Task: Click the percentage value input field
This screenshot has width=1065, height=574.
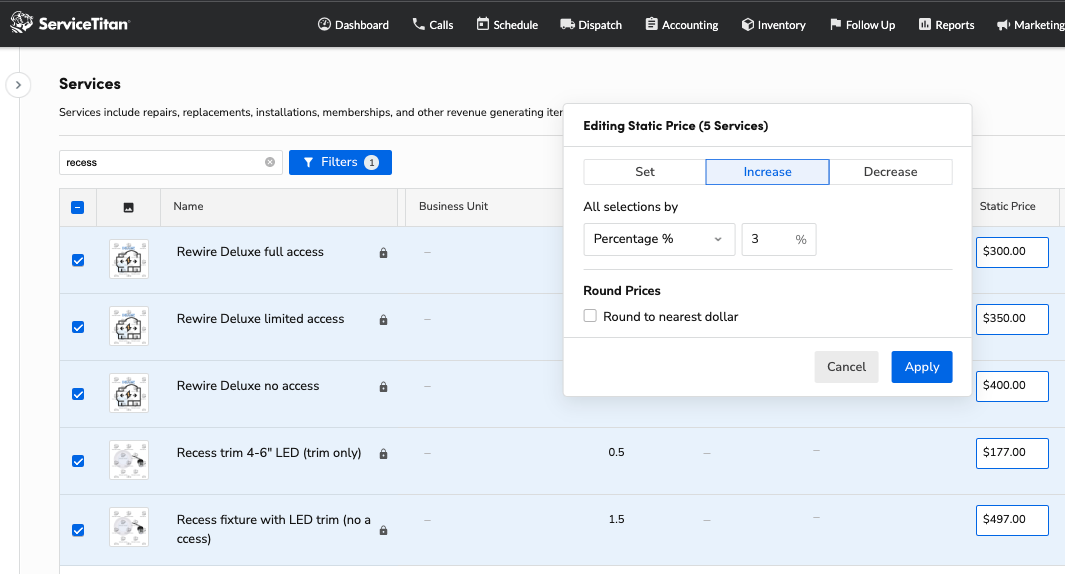Action: tap(778, 239)
